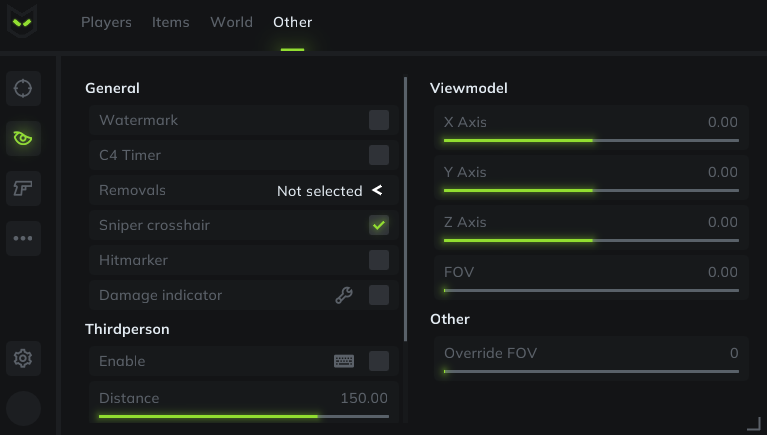This screenshot has height=435, width=767.
Task: Enable the Thirdperson checkbox
Action: (x=379, y=361)
